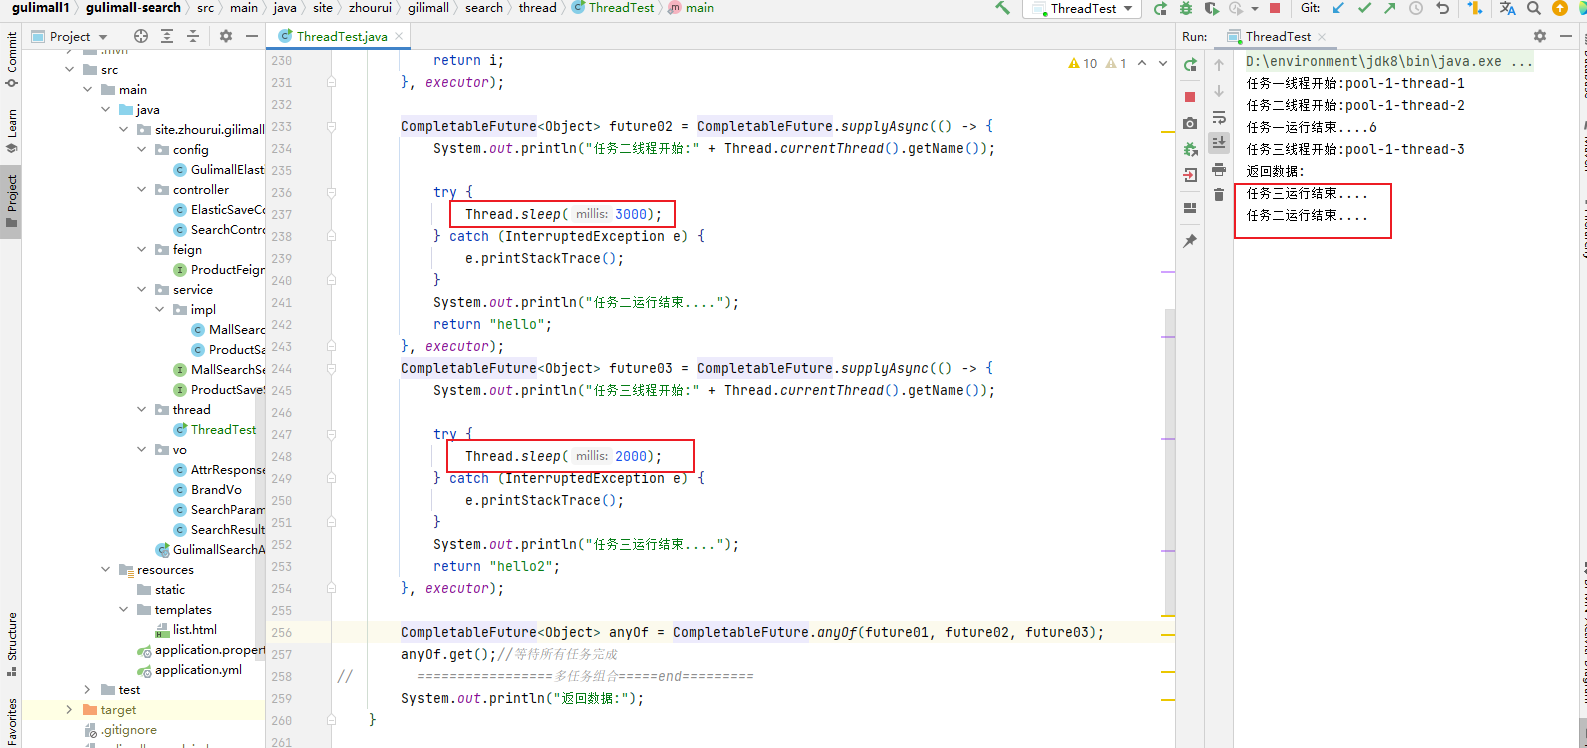The height and width of the screenshot is (748, 1587).
Task: Click the Git update project arrow
Action: pyautogui.click(x=1339, y=8)
